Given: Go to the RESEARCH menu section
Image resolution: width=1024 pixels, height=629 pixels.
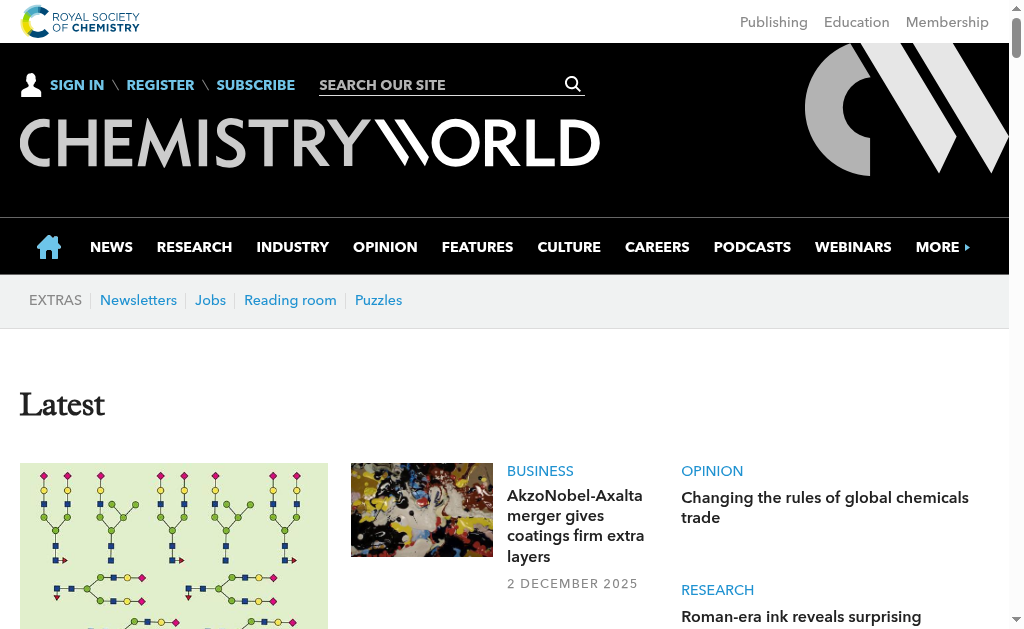Looking at the screenshot, I should (x=194, y=247).
